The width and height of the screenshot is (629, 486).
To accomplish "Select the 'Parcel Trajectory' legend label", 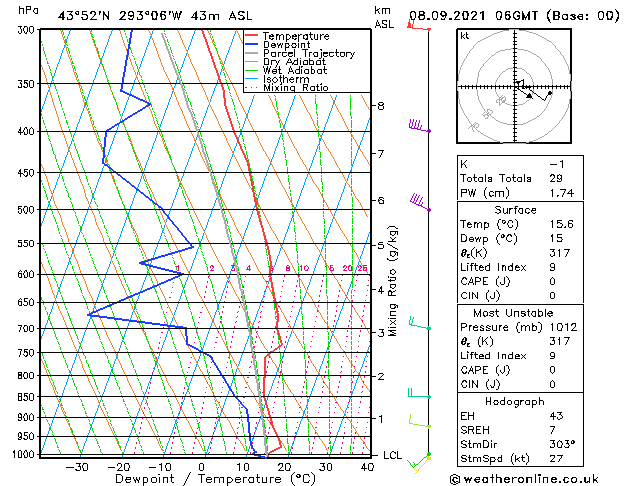I will coord(309,53).
